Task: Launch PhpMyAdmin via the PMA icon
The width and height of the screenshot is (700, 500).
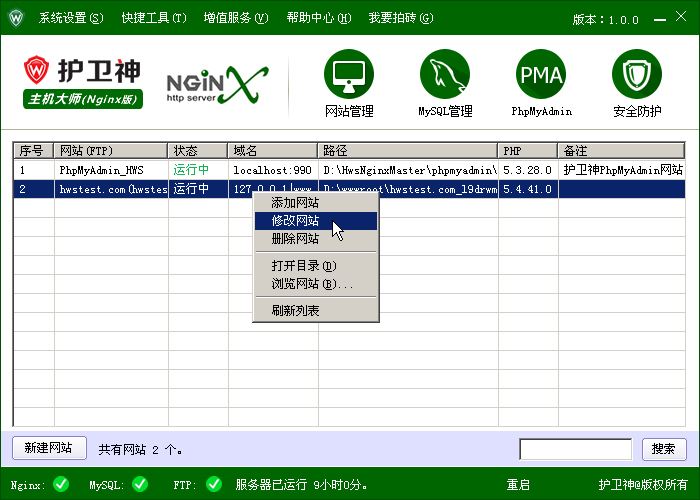Action: pos(541,74)
